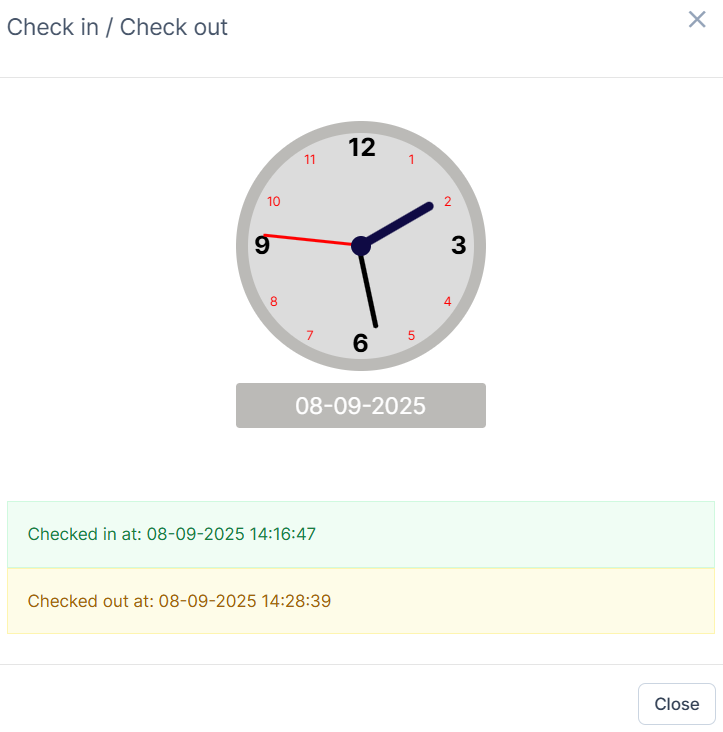Click the yellow Checked out message
The width and height of the screenshot is (723, 732).
(x=360, y=601)
